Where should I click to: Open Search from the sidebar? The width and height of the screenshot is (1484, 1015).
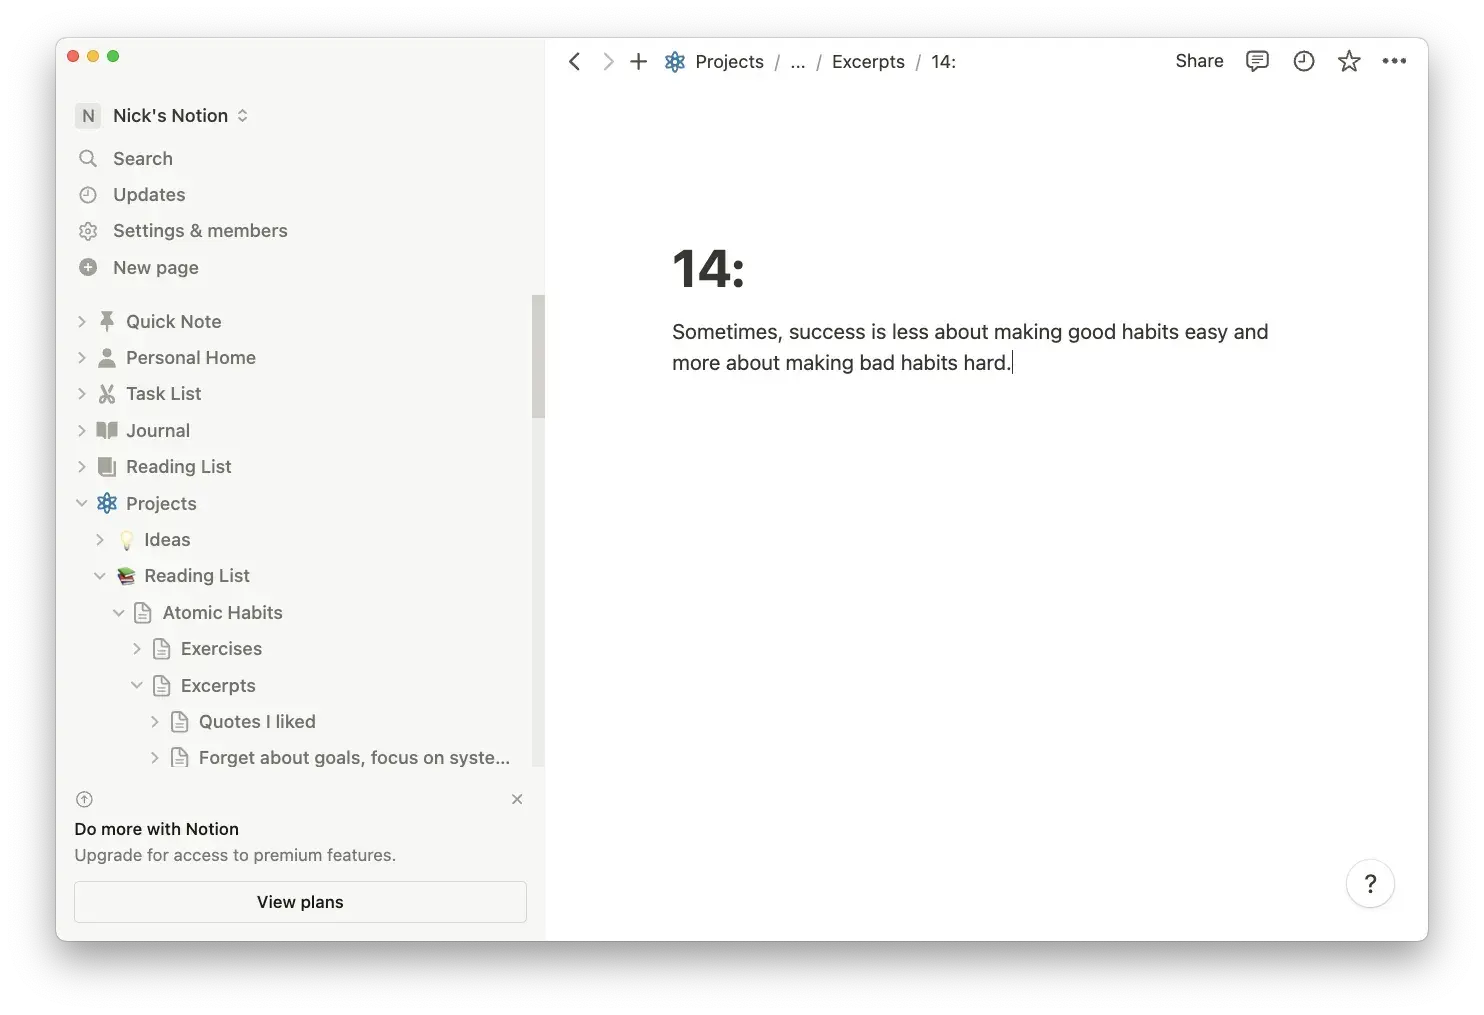[142, 158]
